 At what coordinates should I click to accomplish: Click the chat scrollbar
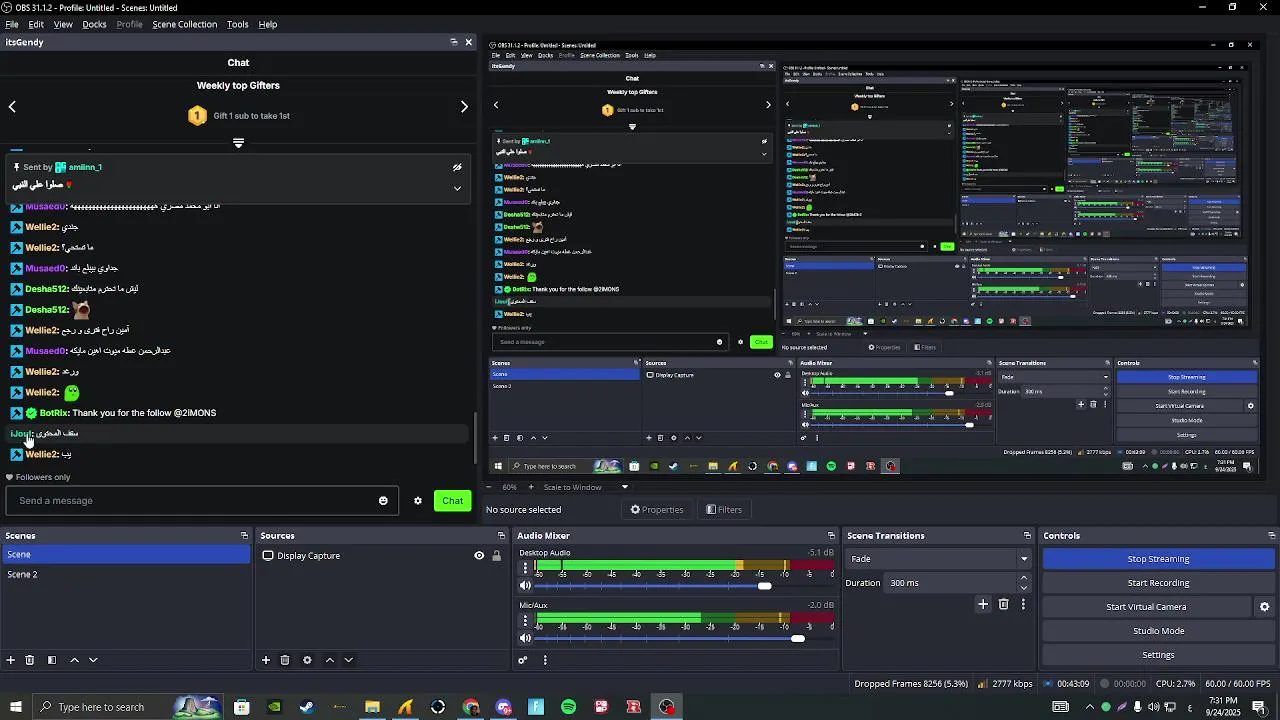coord(476,436)
